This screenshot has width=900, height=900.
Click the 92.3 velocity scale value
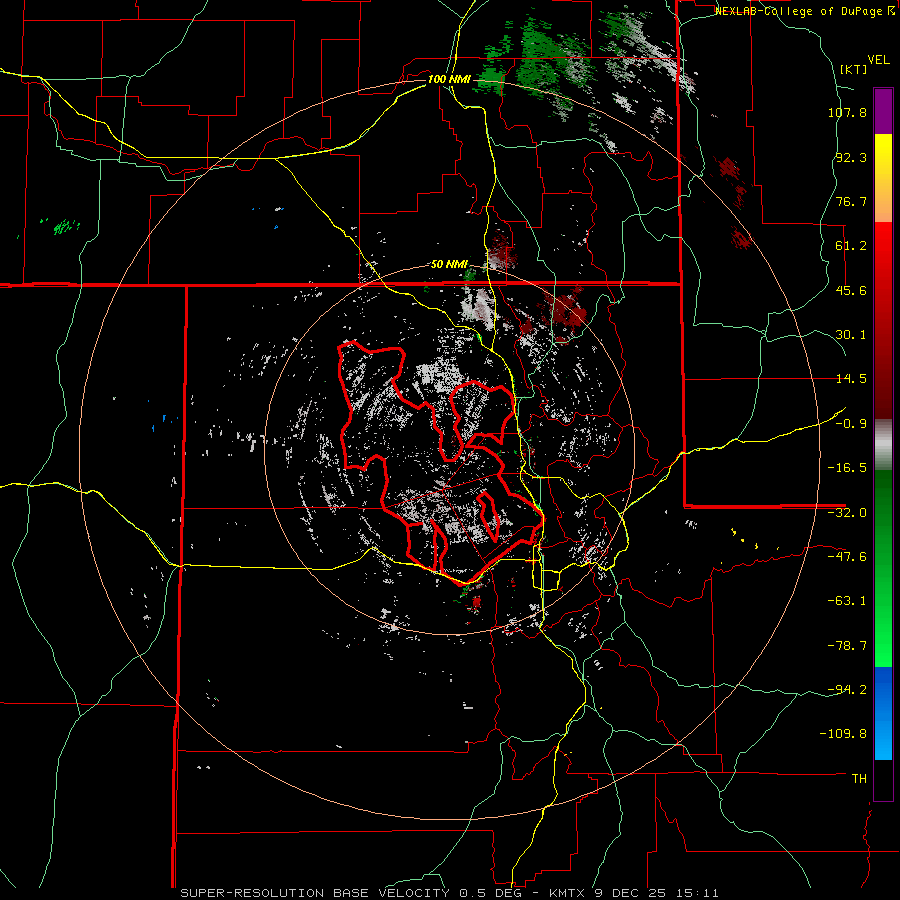(851, 157)
